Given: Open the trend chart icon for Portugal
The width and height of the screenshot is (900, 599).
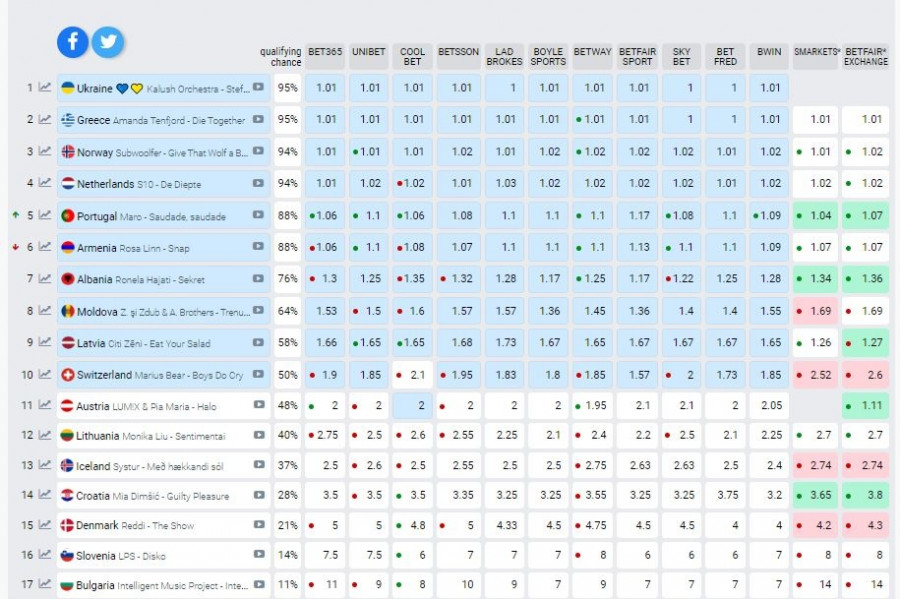Looking at the screenshot, I should pos(45,216).
